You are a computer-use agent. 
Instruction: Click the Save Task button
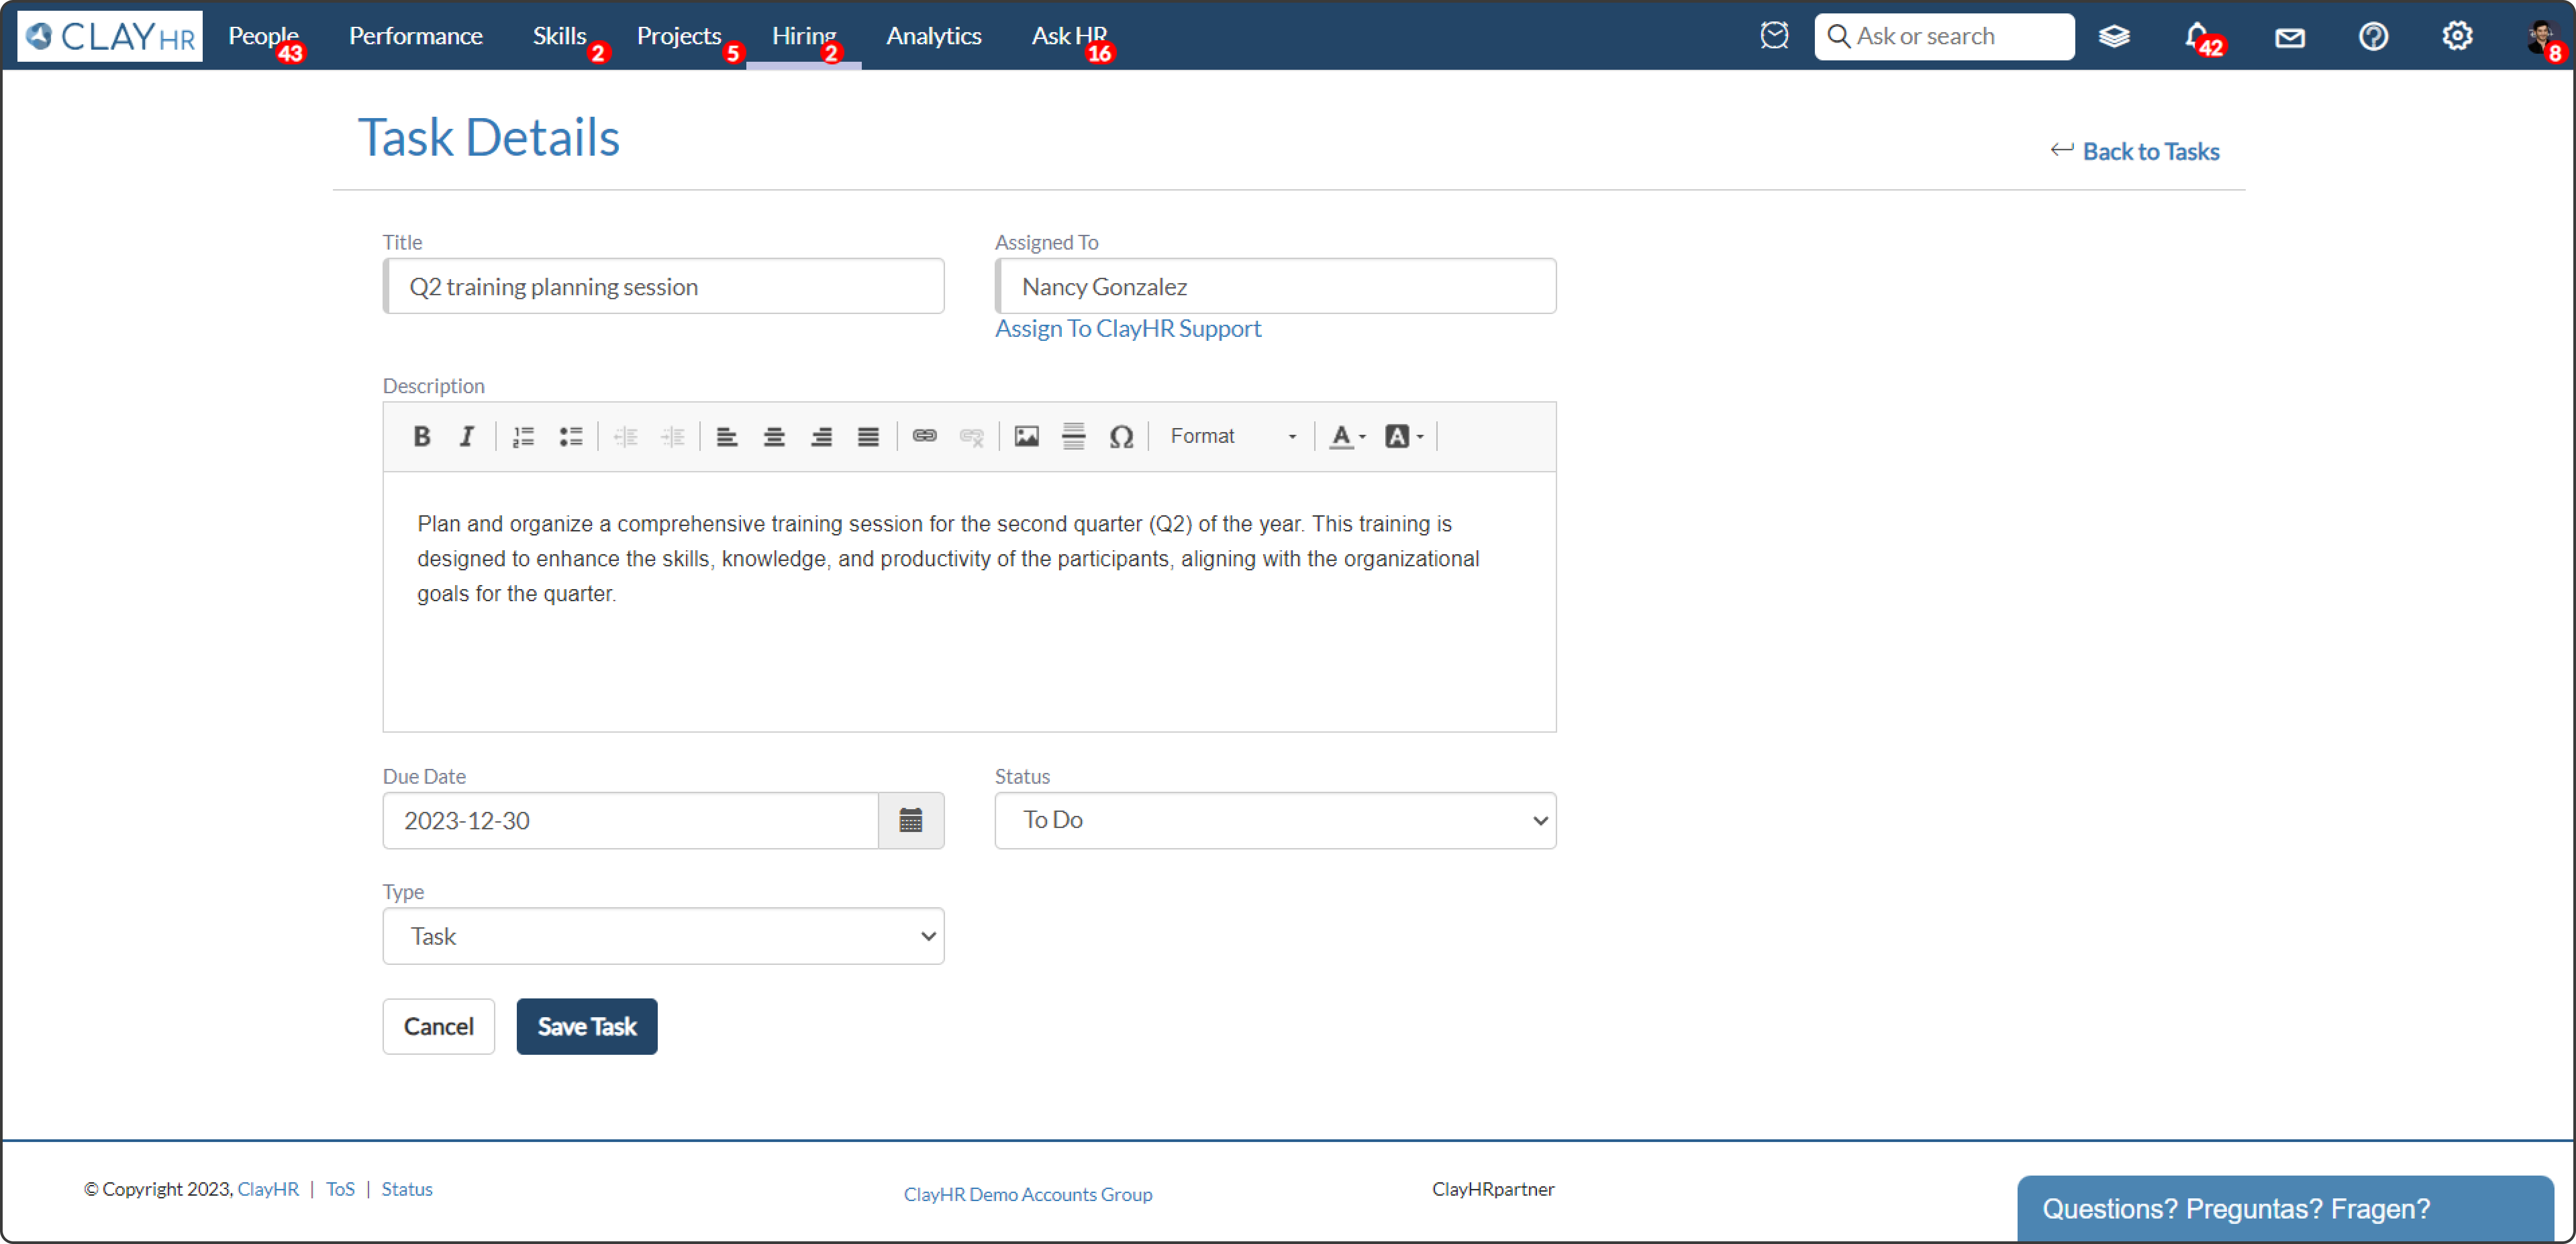[586, 1027]
